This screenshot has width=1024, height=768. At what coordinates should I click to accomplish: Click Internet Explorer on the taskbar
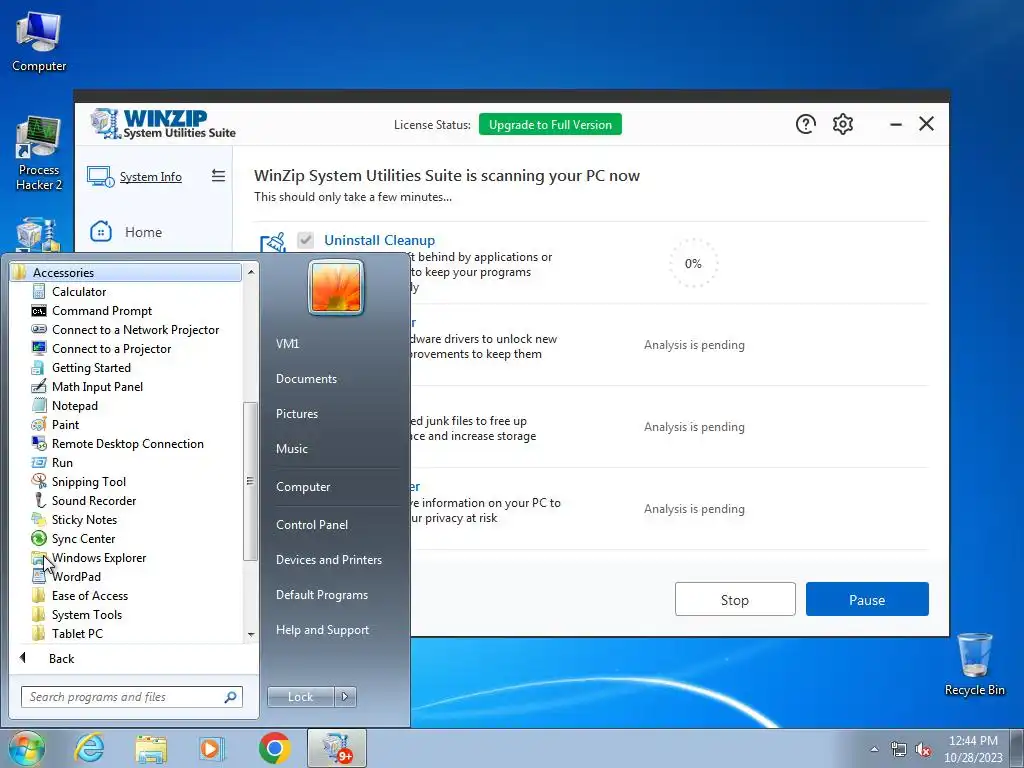89,748
